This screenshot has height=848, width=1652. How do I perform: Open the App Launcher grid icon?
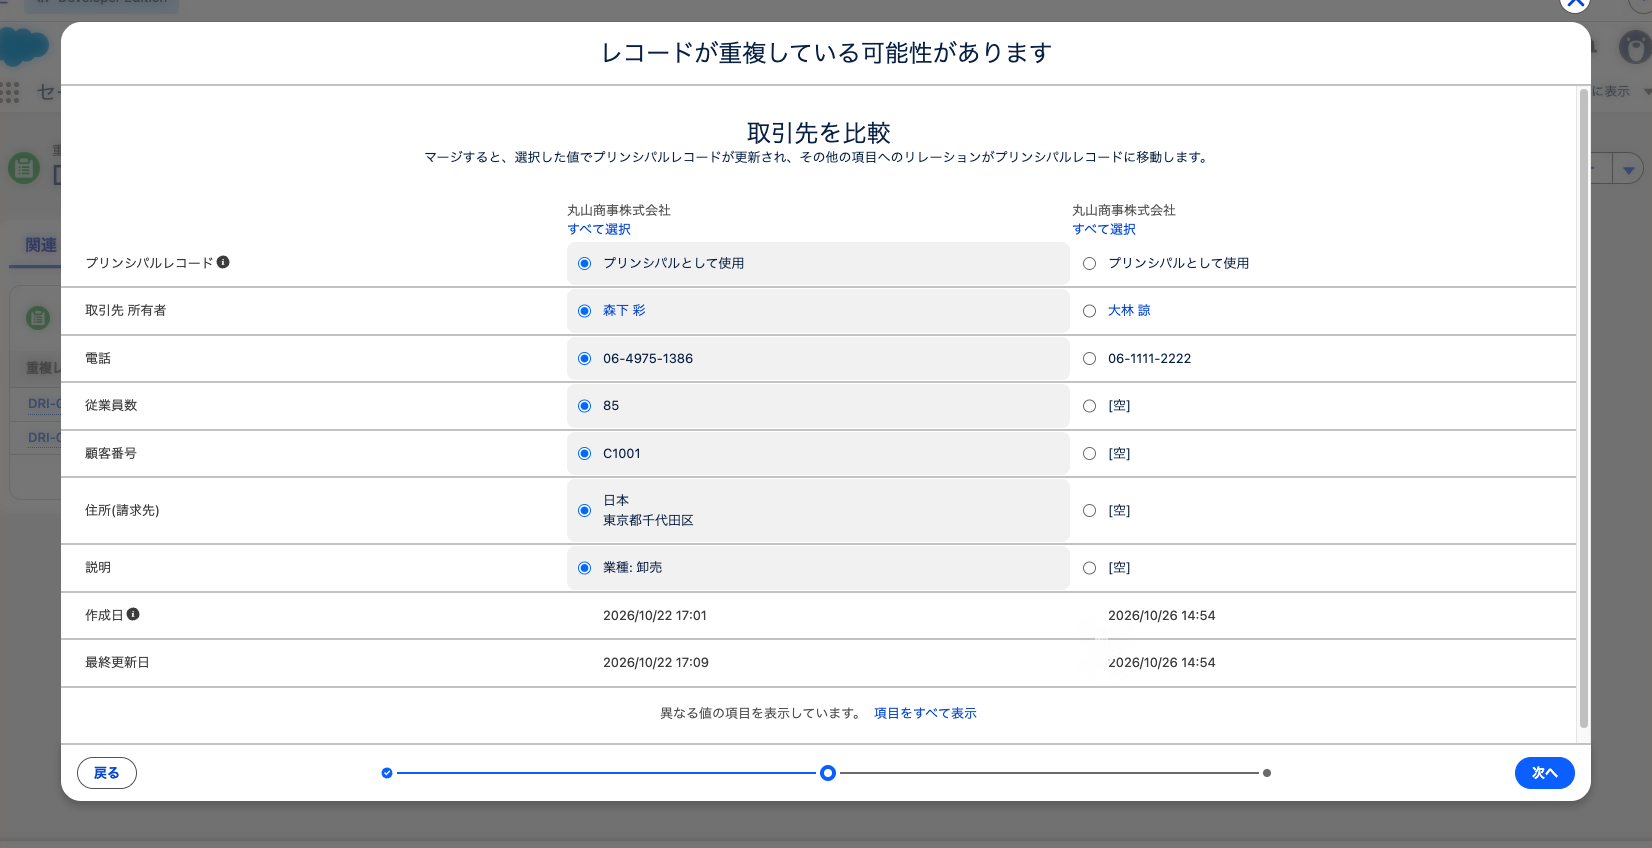(x=10, y=92)
